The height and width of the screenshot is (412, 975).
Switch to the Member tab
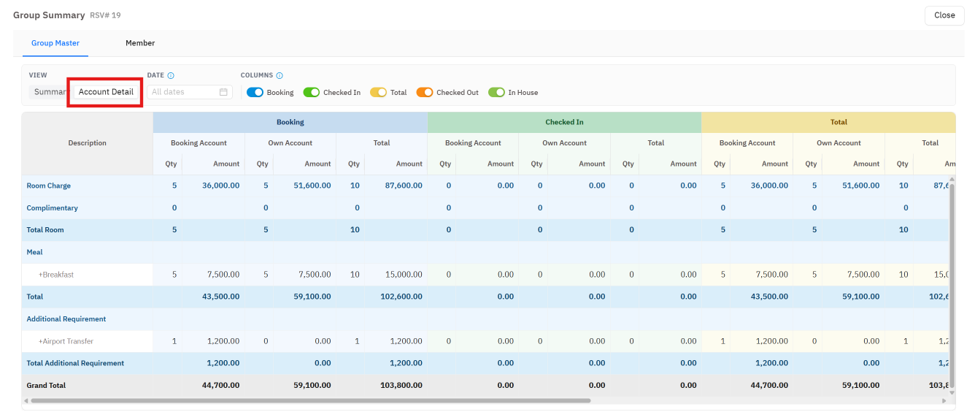[140, 43]
